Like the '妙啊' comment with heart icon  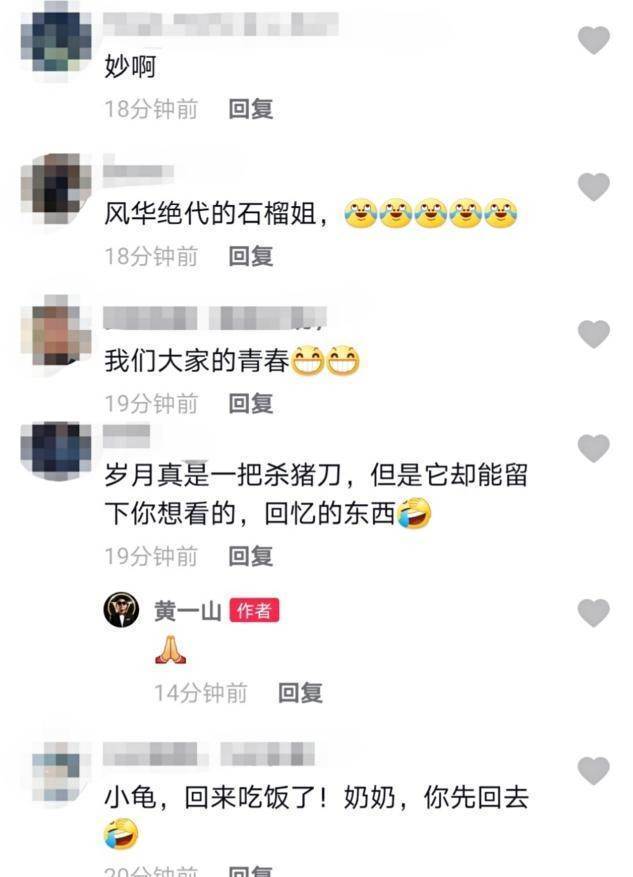[593, 40]
